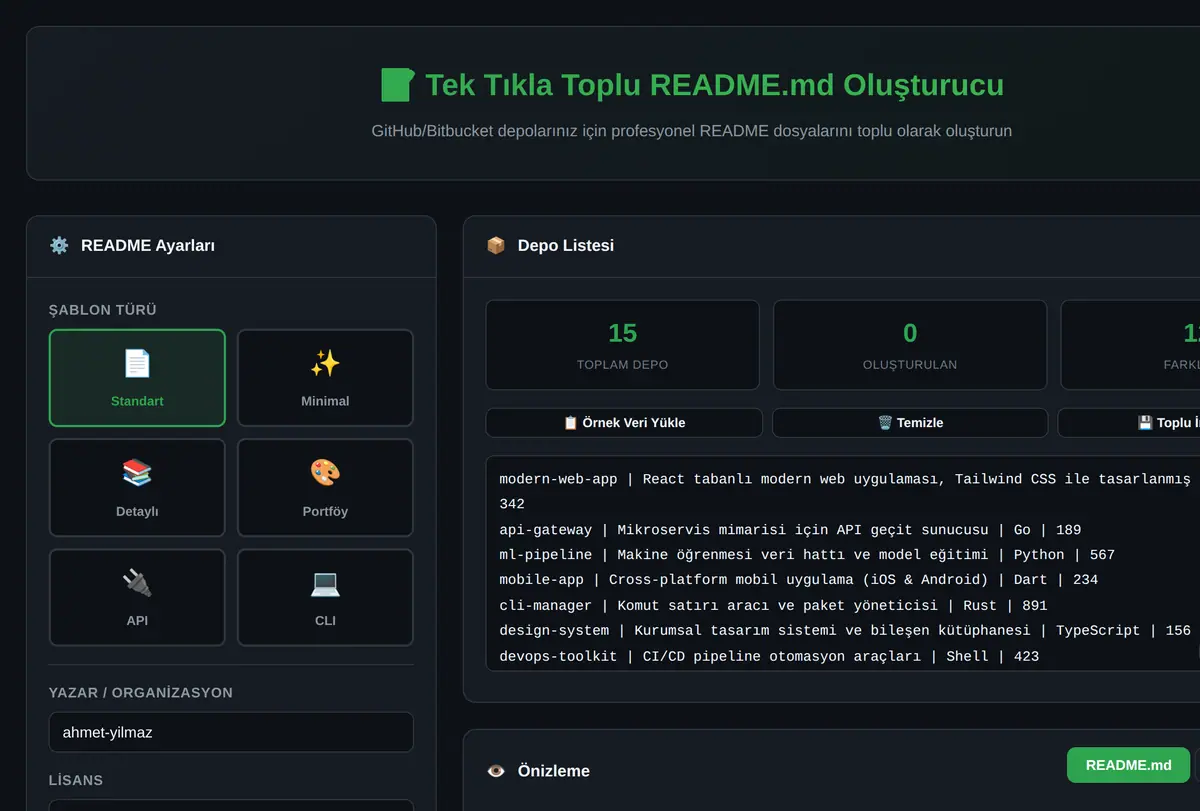Screen dimensions: 1200x811
Task: Click the Depo Listesi package icon
Action: (x=496, y=245)
